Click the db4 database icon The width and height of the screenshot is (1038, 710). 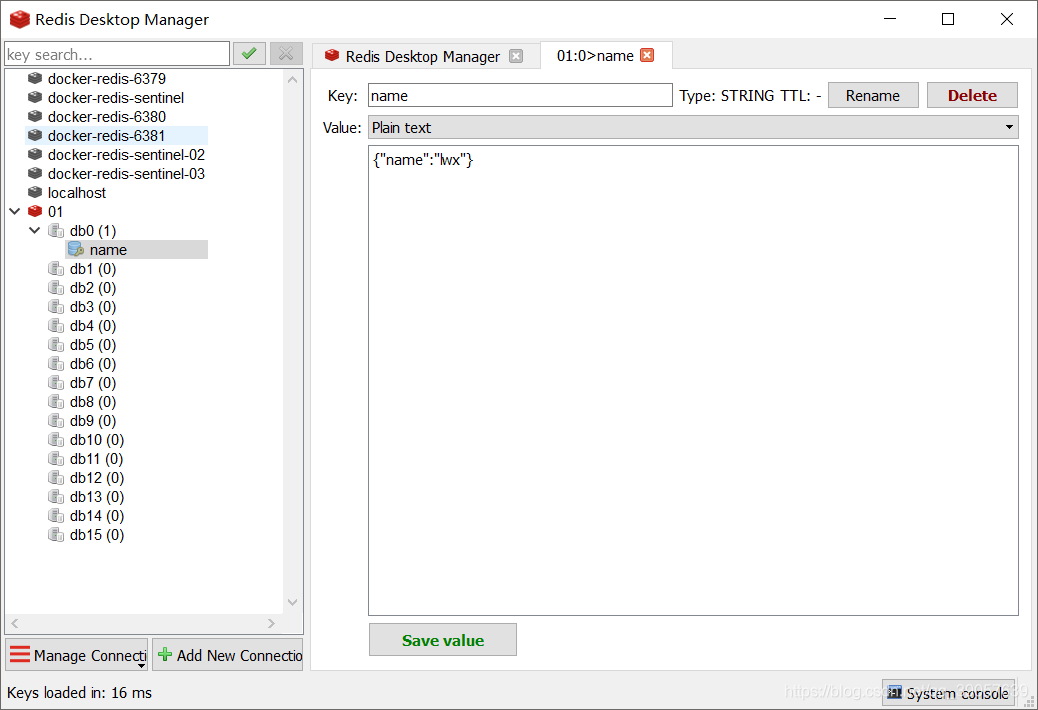pos(56,326)
